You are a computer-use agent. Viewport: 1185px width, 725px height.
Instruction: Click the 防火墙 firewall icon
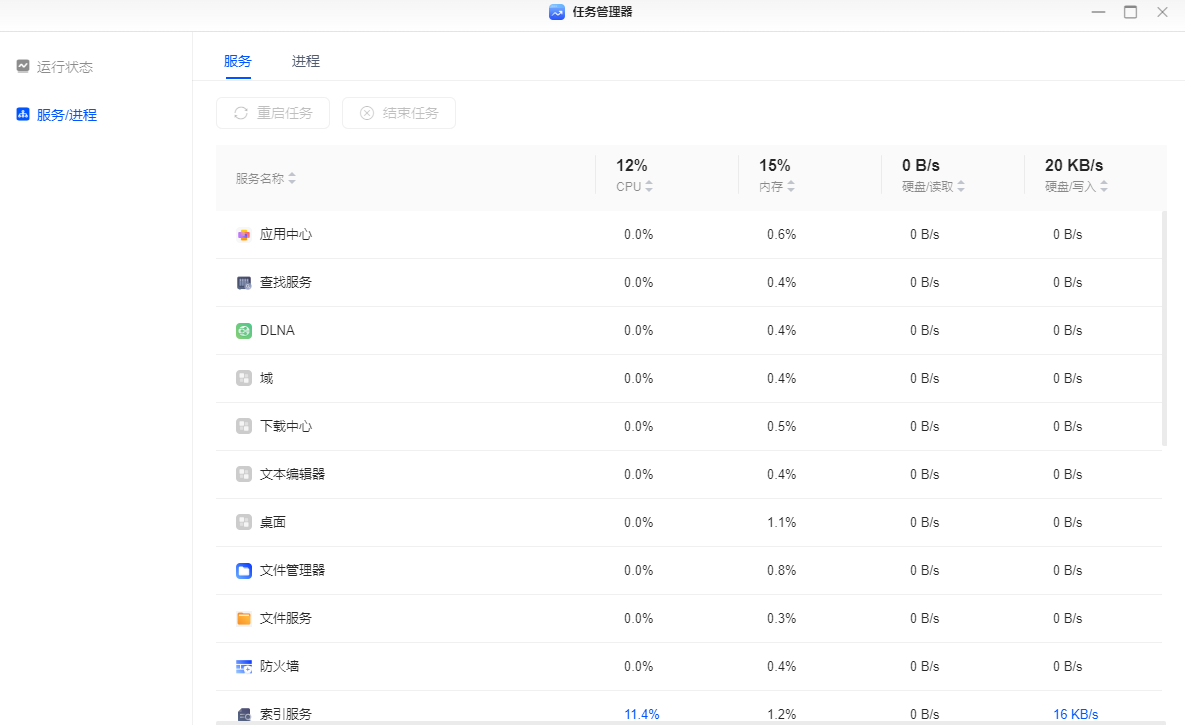tap(243, 666)
